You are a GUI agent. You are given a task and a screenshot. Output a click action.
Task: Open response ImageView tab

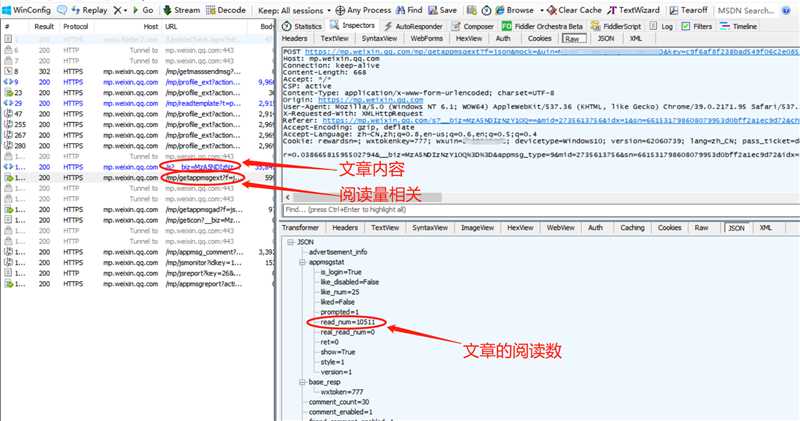click(x=477, y=228)
